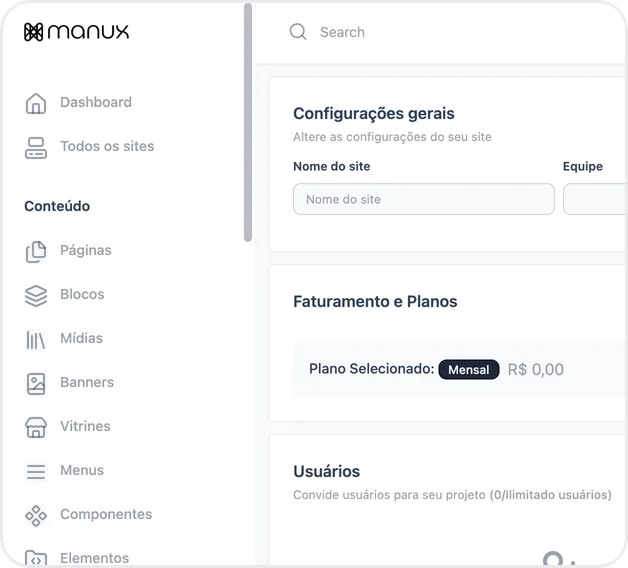Click the Dashboard home icon
This screenshot has height=568, width=628.
point(36,103)
